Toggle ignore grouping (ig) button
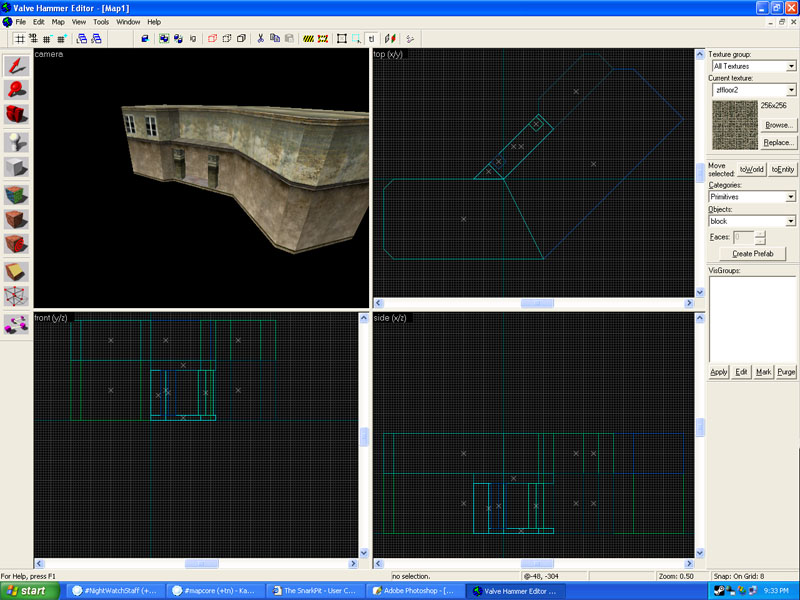800x600 pixels. click(x=193, y=39)
